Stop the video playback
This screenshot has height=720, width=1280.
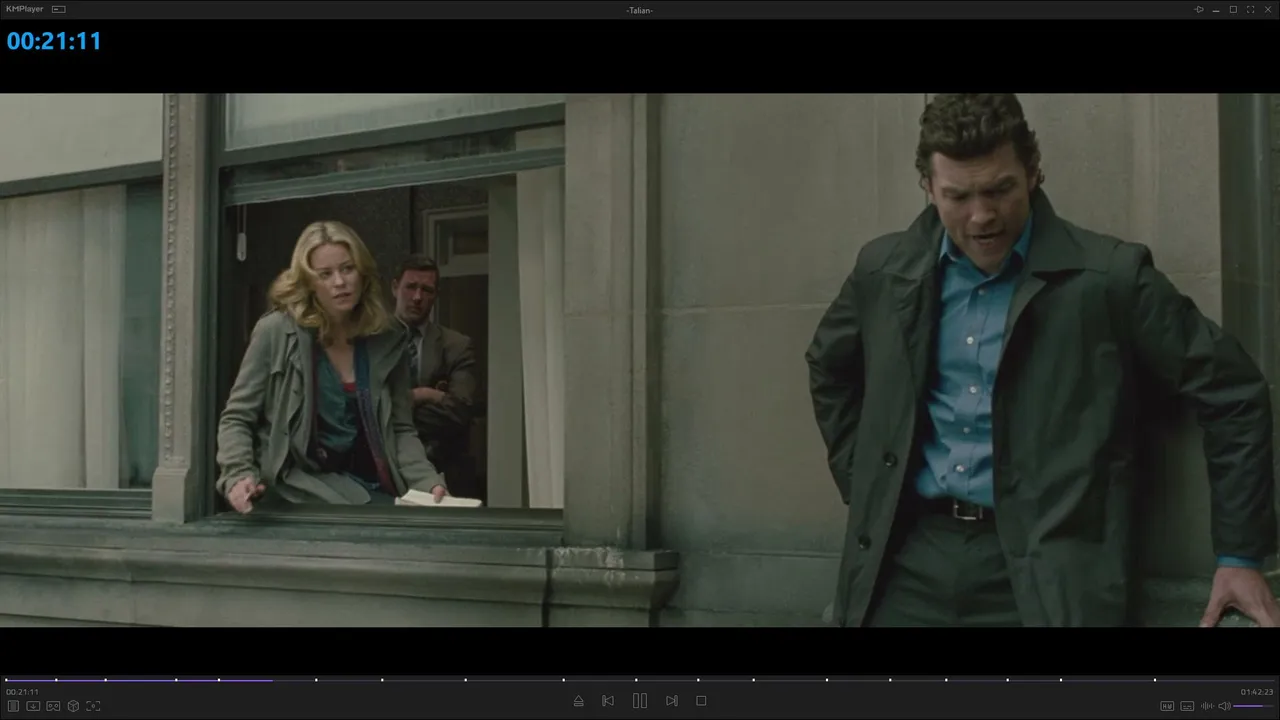tap(701, 701)
